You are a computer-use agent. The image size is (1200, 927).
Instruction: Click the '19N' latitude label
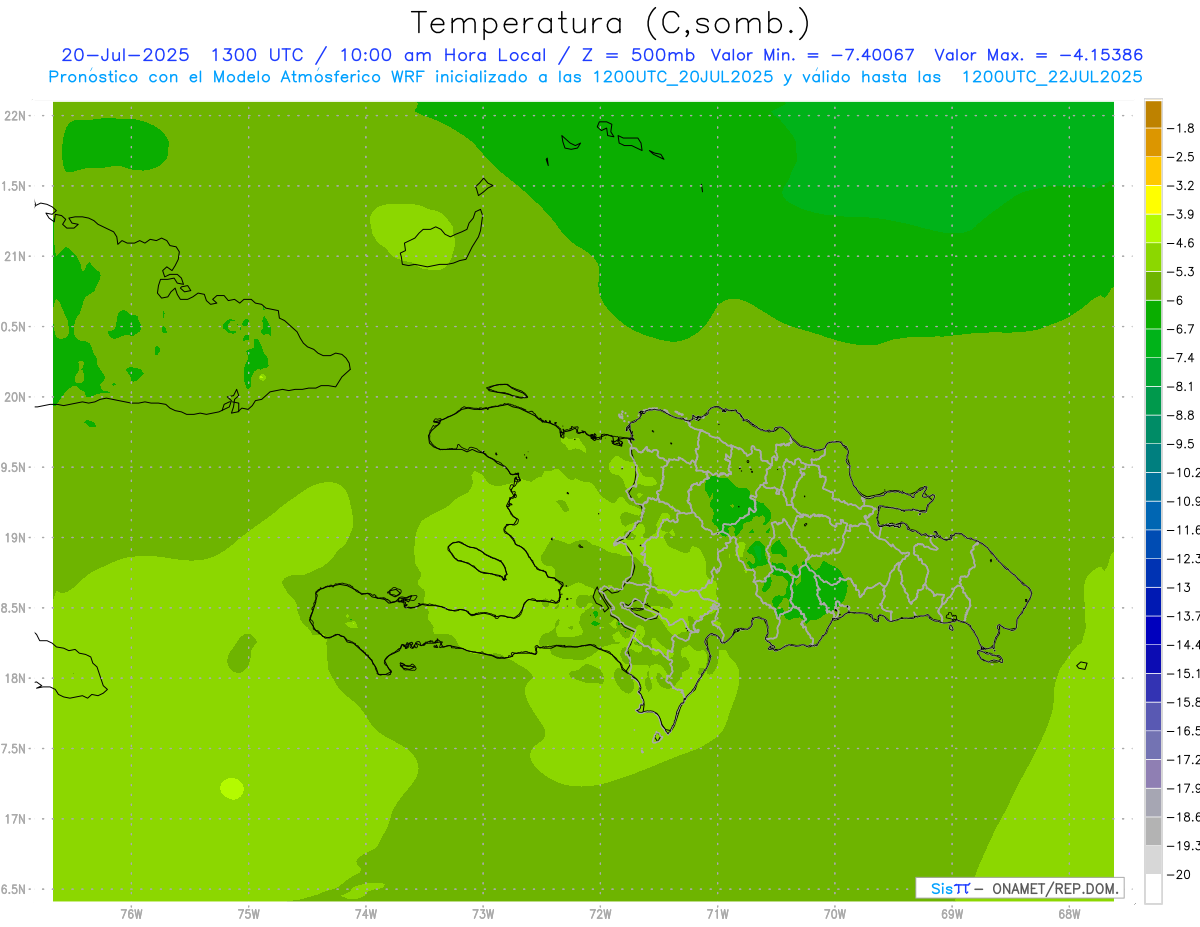(16, 537)
